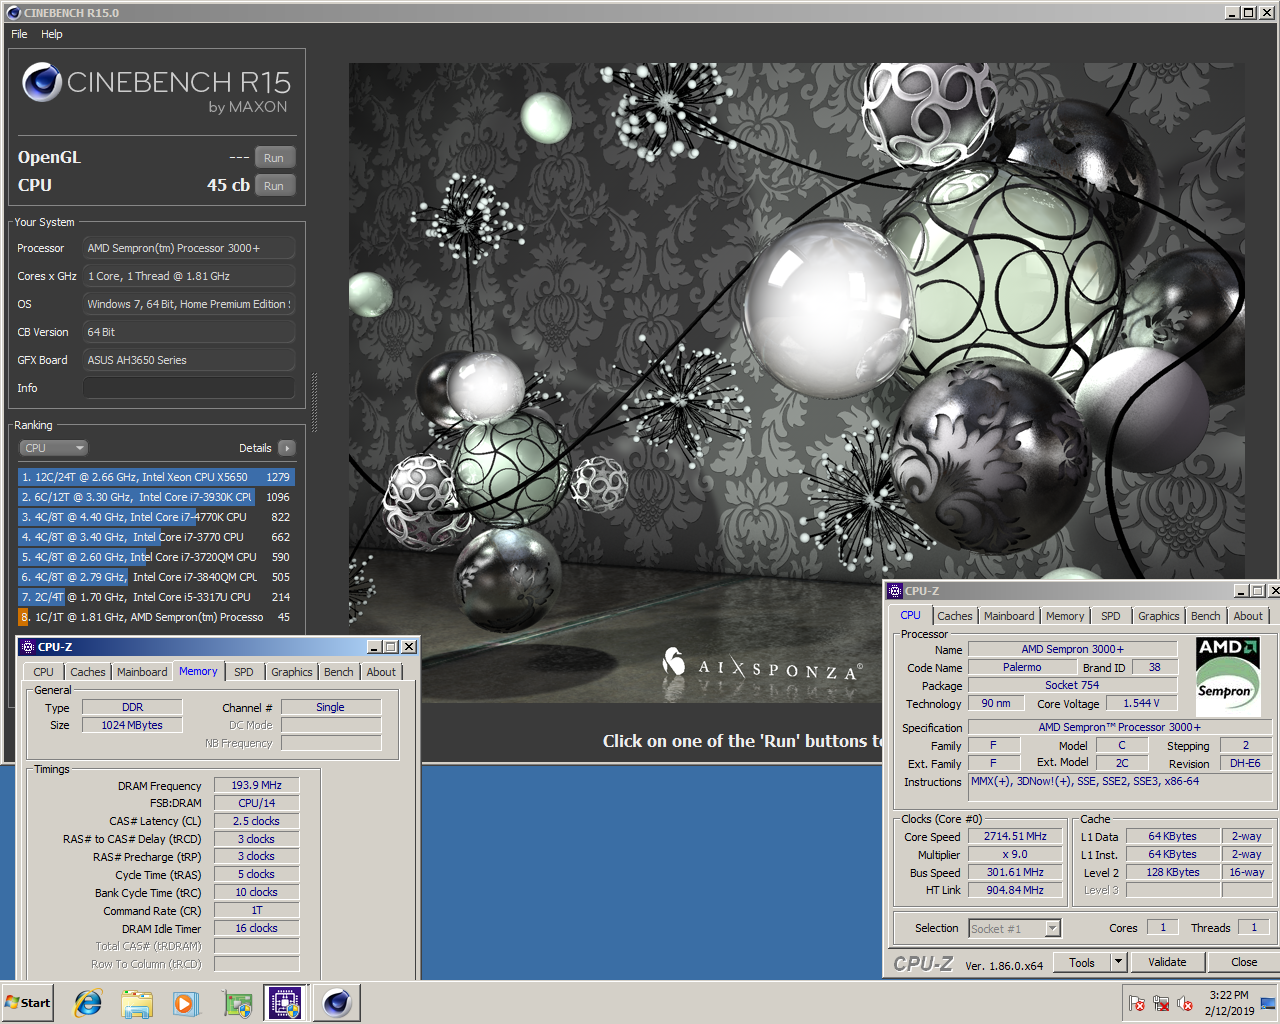
Task: Click the CPU-Z taskbar icon
Action: tap(284, 1003)
